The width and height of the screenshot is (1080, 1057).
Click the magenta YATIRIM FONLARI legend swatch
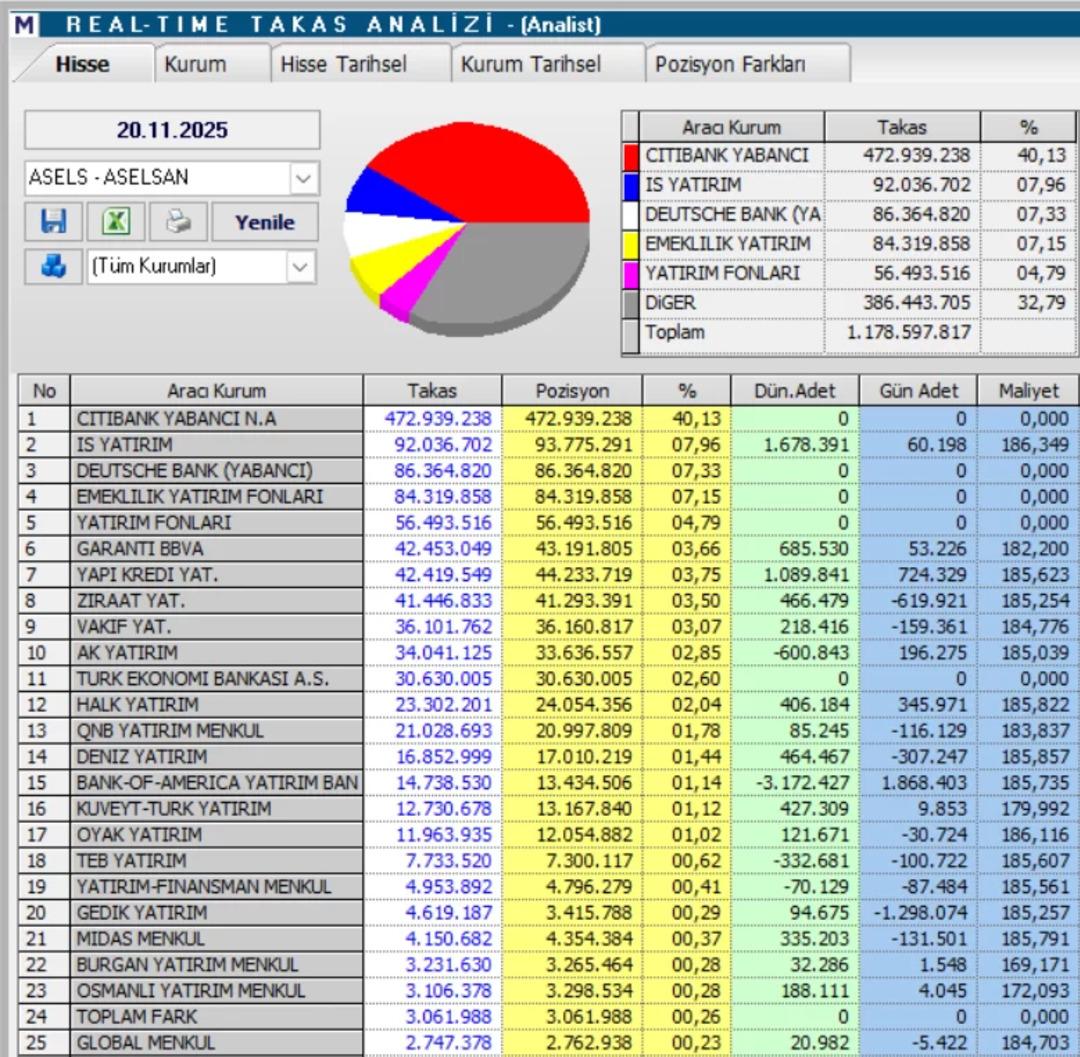click(632, 271)
